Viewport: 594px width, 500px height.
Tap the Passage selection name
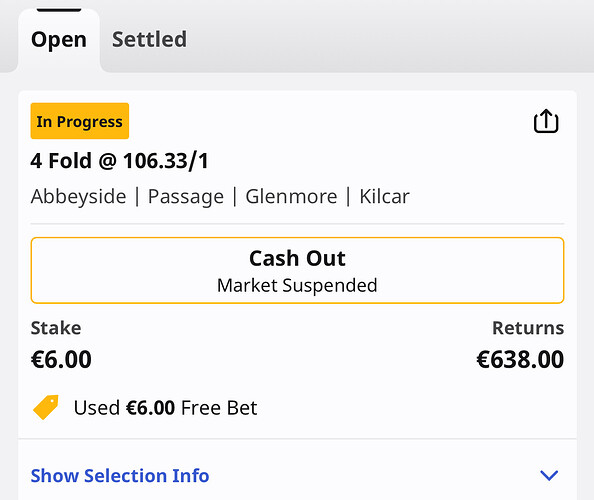pyautogui.click(x=186, y=197)
